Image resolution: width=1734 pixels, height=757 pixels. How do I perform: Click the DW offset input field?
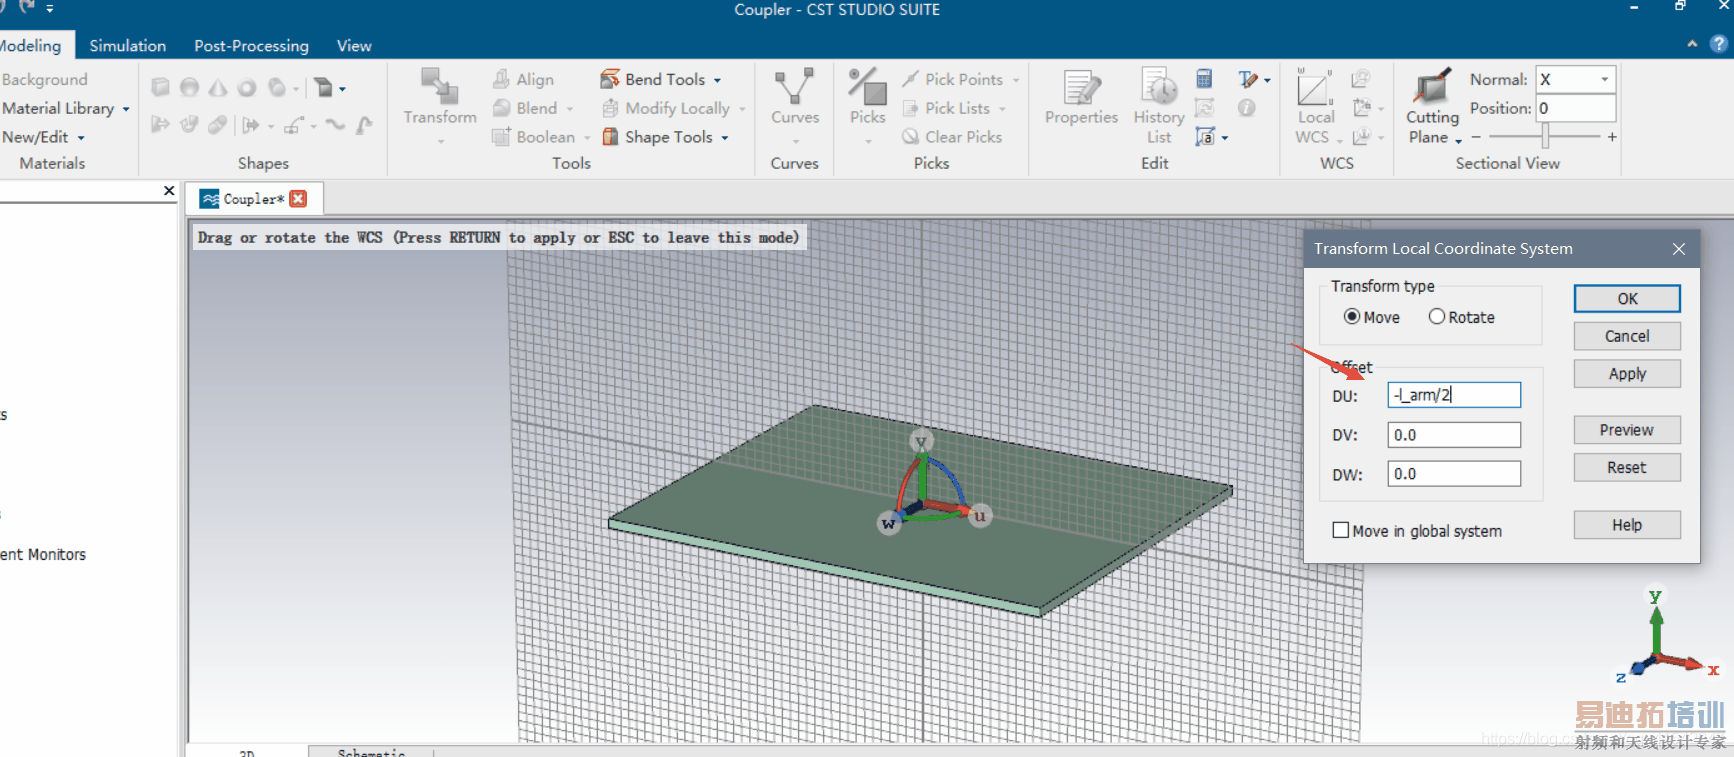1454,474
